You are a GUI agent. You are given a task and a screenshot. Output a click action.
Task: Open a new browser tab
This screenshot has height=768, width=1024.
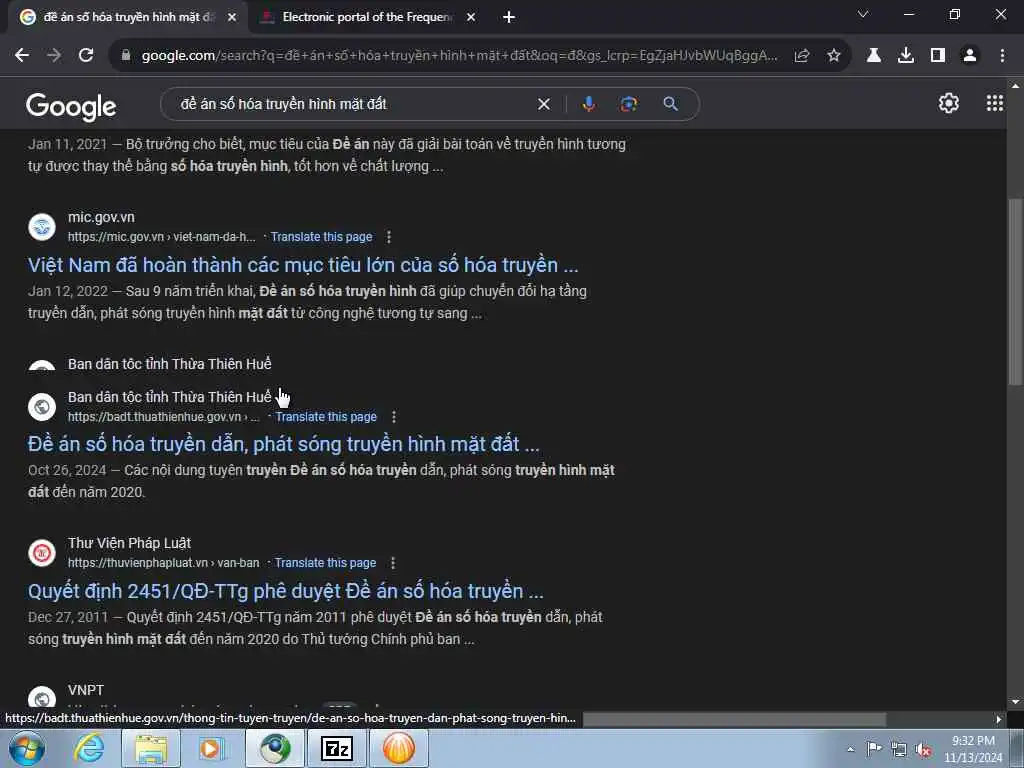coord(509,18)
